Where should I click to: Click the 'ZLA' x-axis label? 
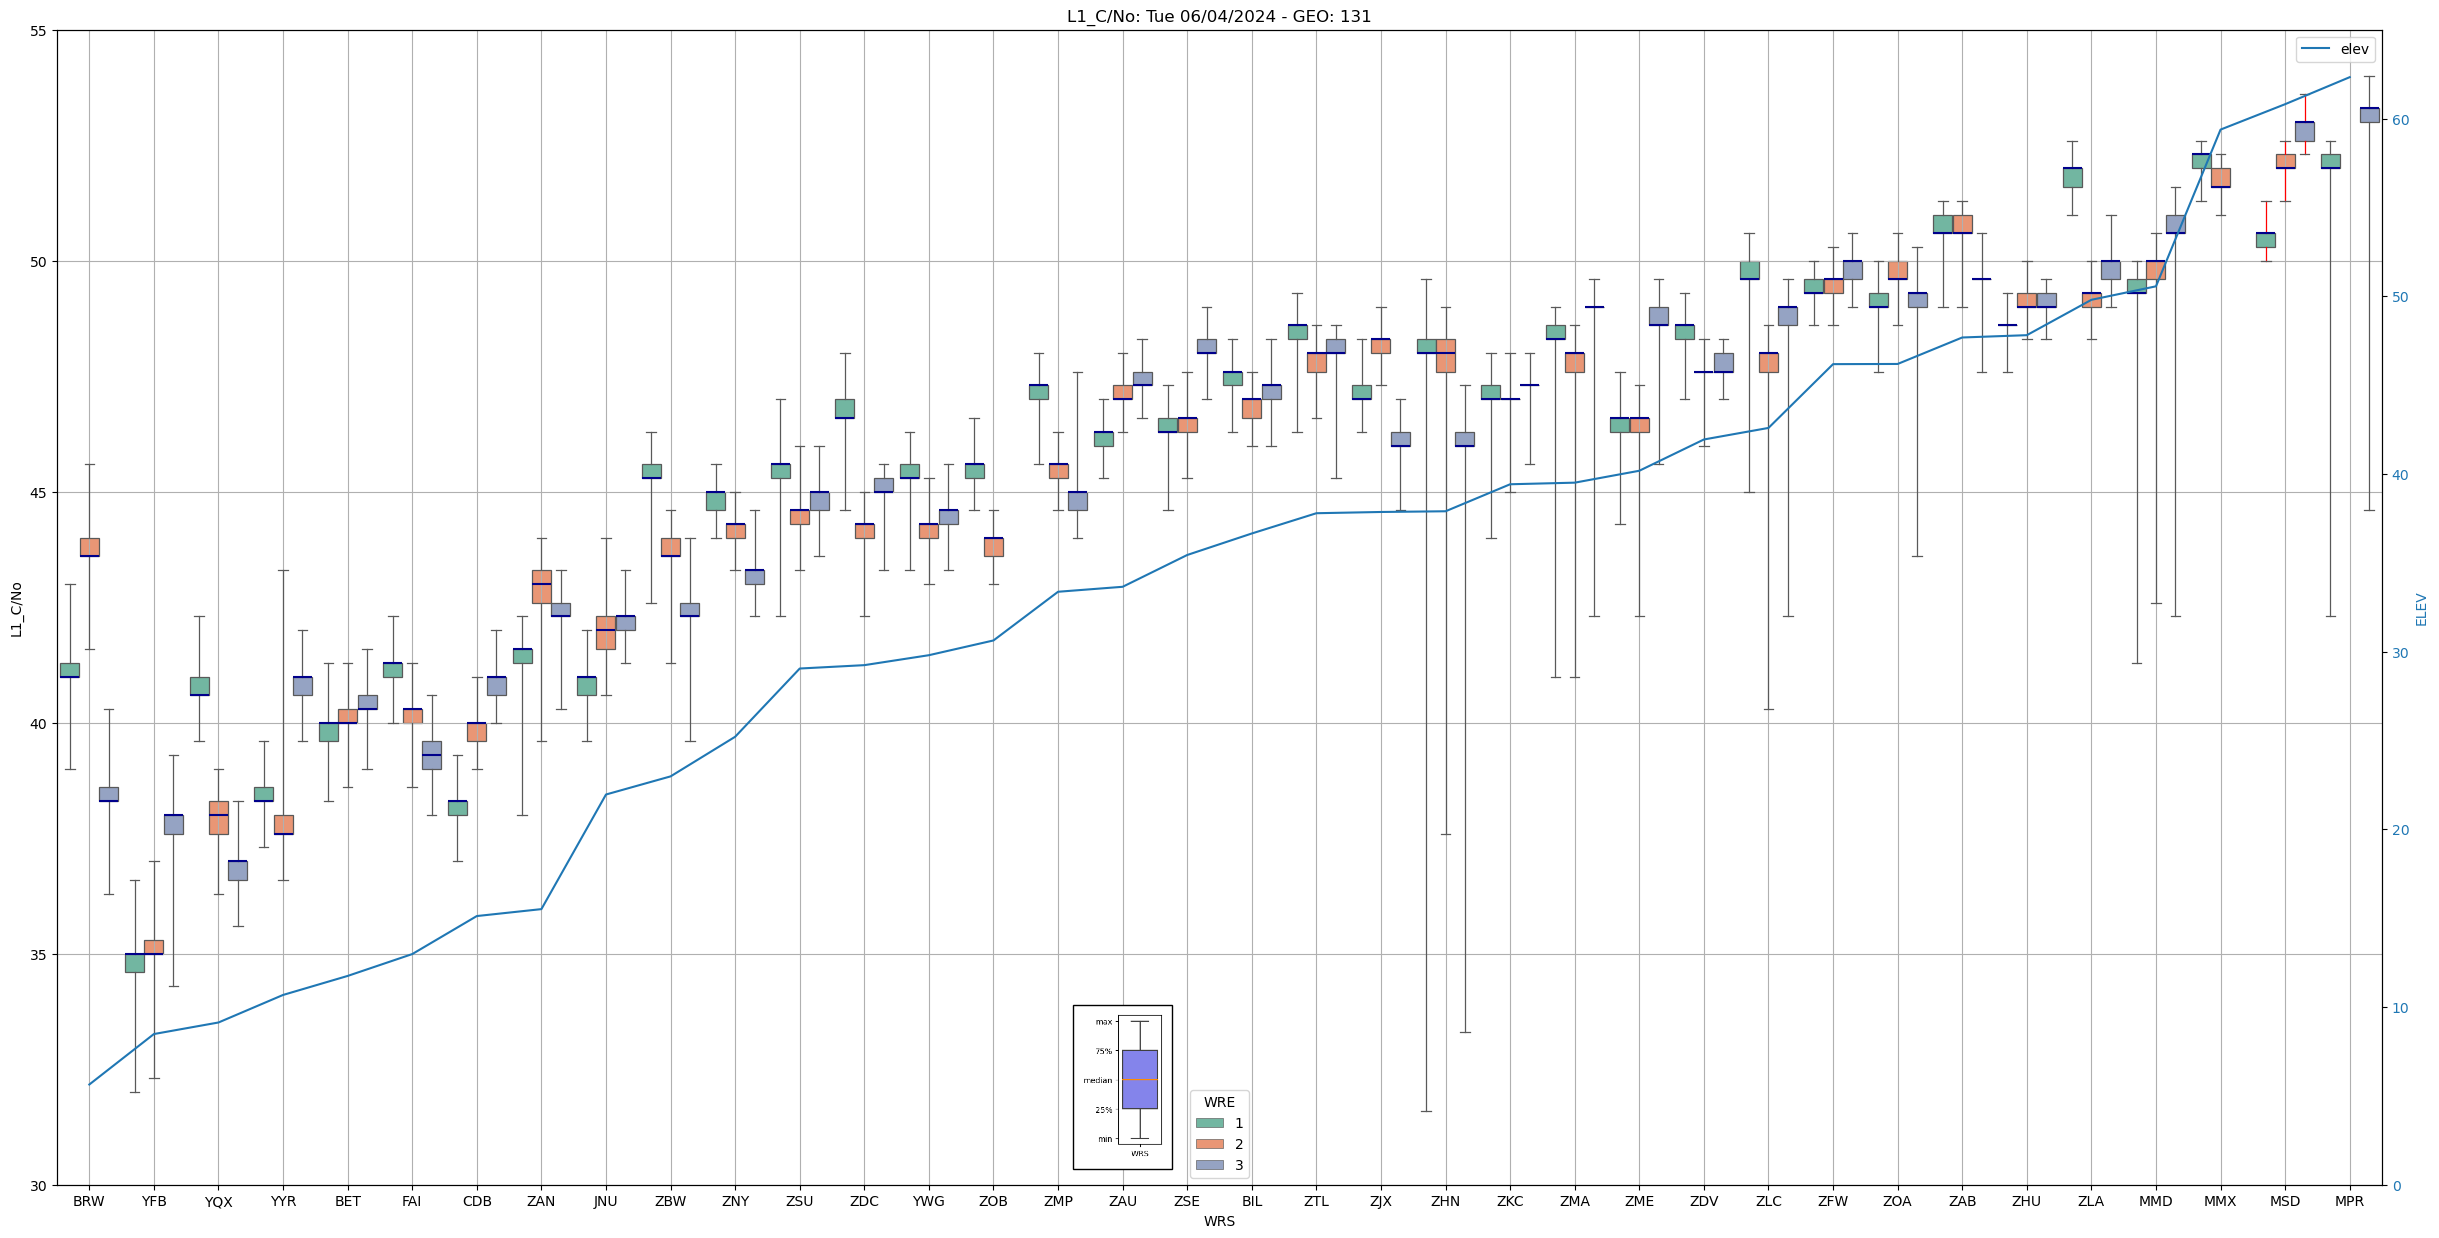(2091, 1201)
